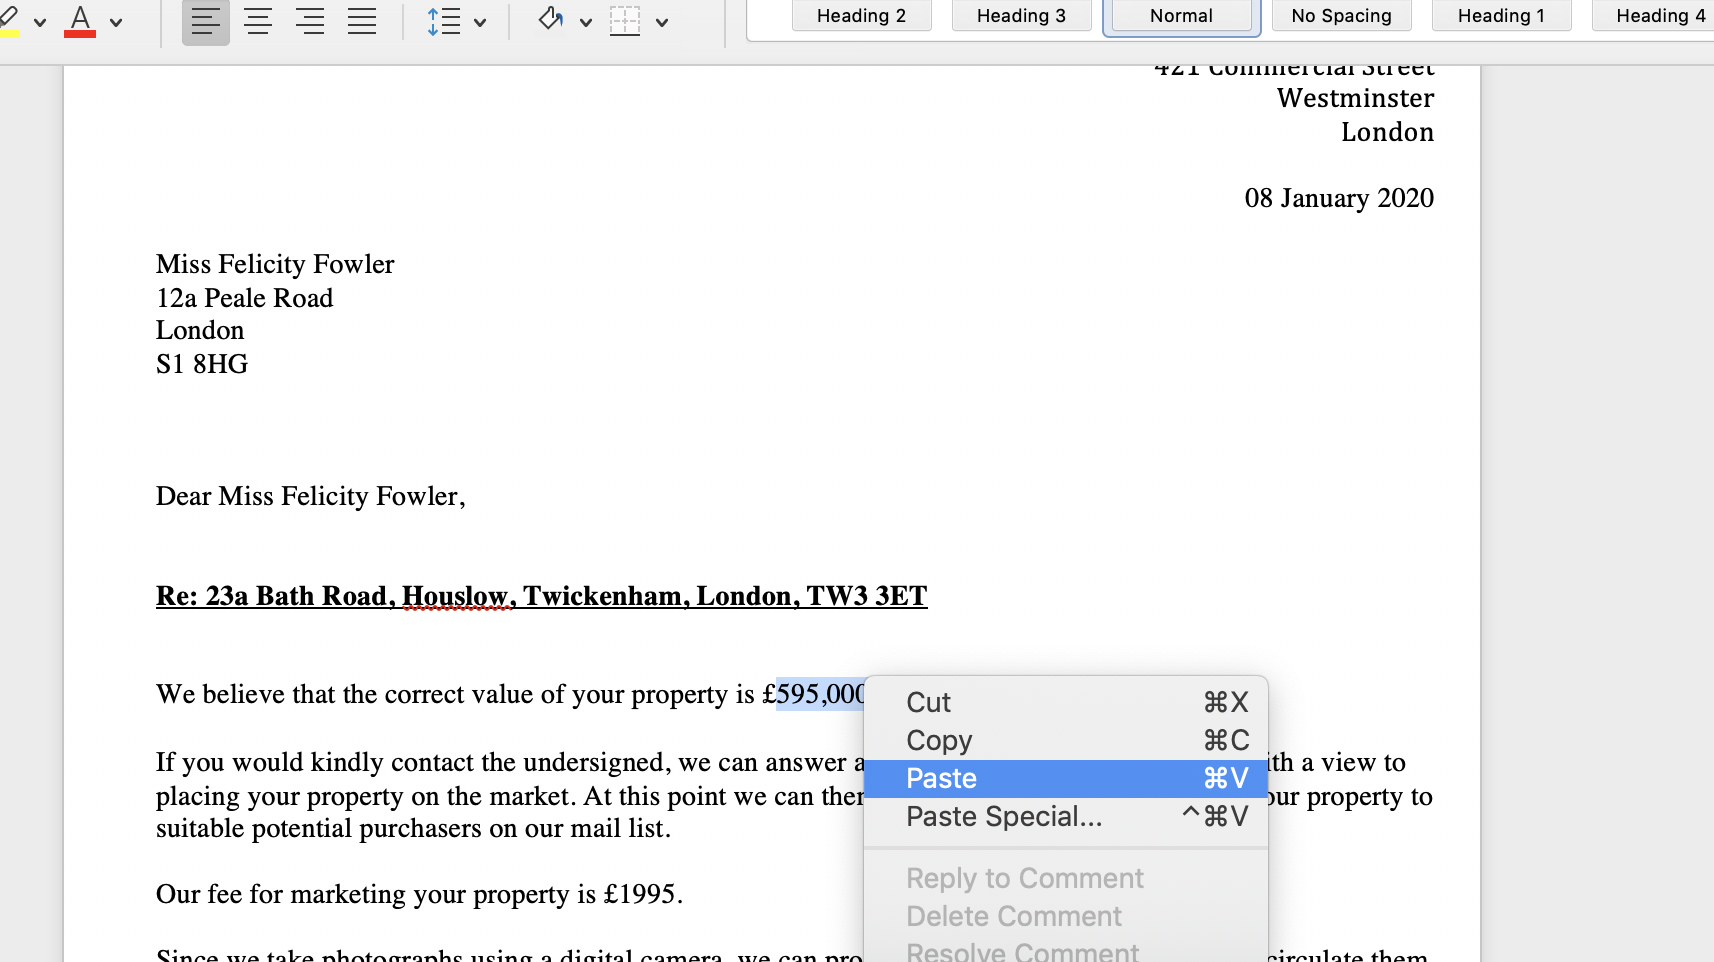Open the shading color dropdown arrow
Image resolution: width=1714 pixels, height=962 pixels.
[586, 22]
